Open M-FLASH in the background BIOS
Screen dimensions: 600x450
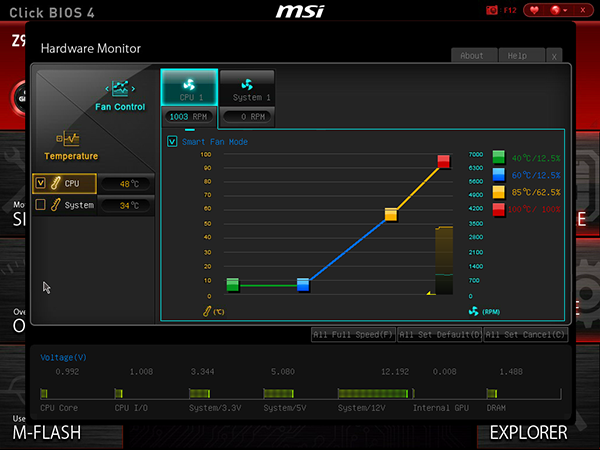[47, 432]
